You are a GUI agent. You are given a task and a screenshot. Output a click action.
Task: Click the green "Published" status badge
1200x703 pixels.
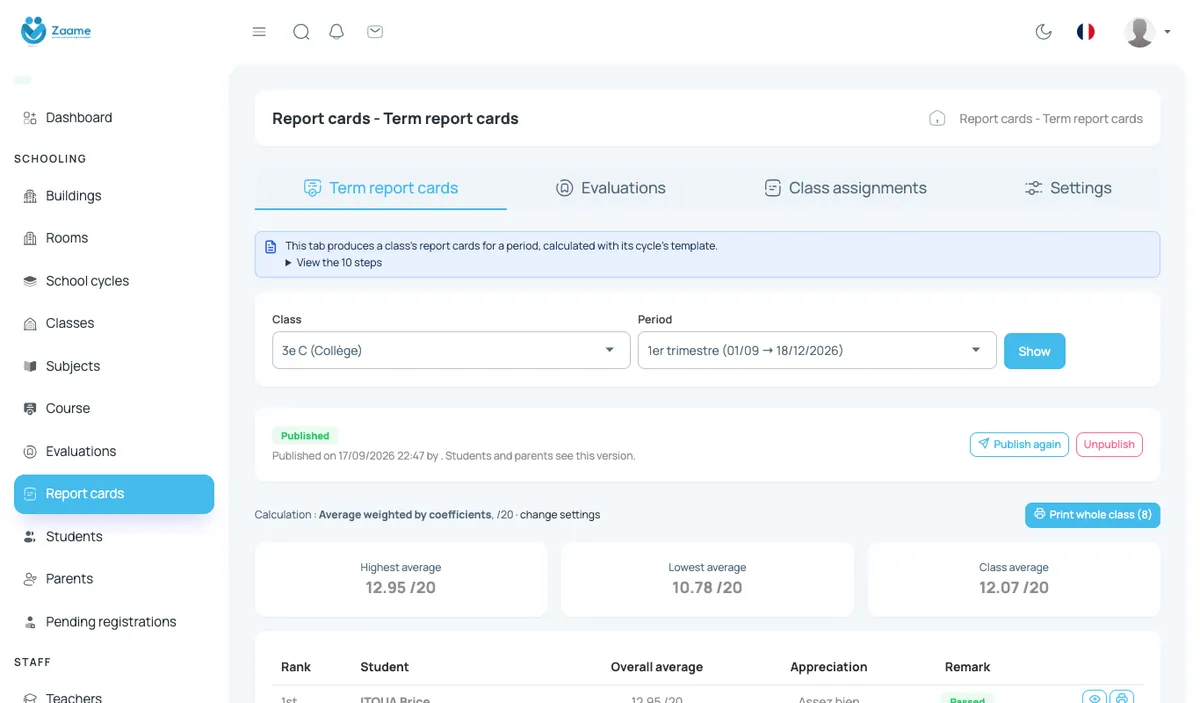pyautogui.click(x=305, y=436)
